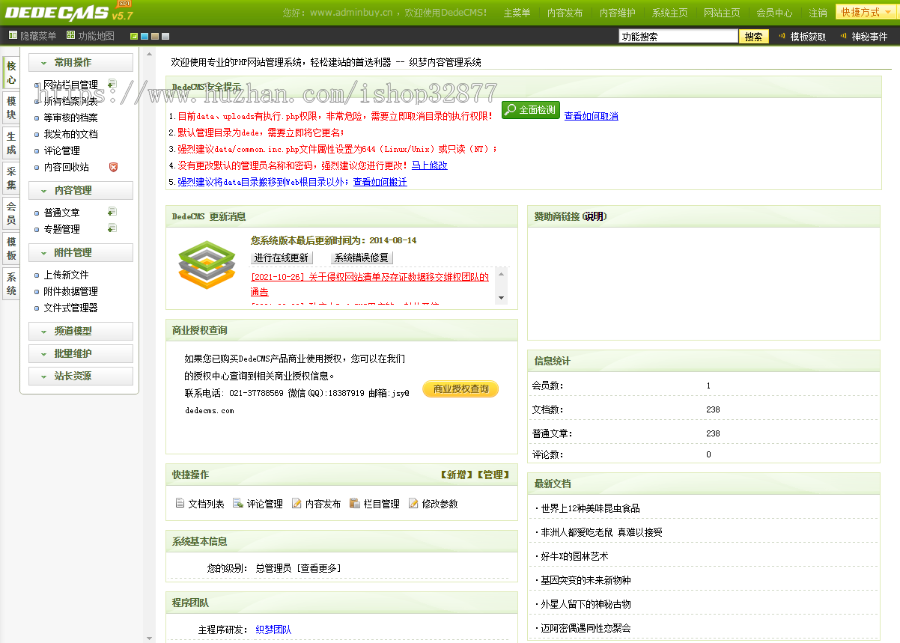Screen dimensions: 900x643
Task: Open the 快捷方式 shortcuts dropdown
Action: coord(865,12)
